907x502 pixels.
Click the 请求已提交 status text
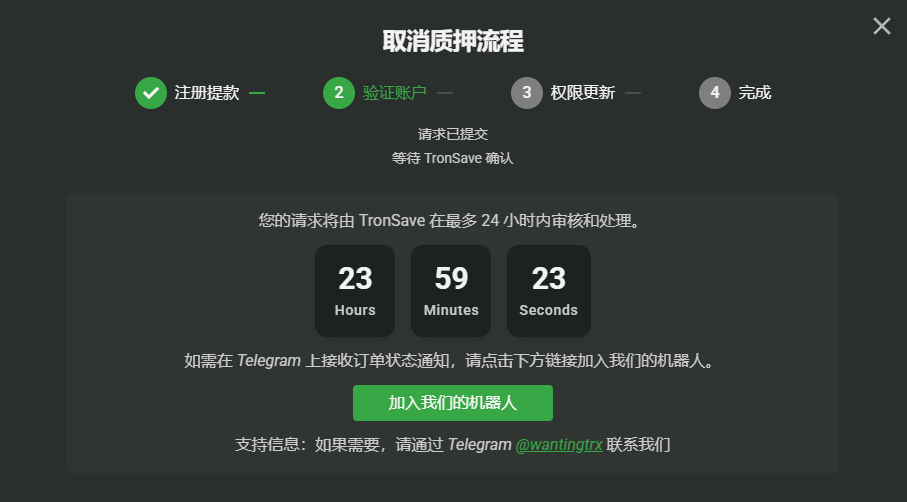tap(453, 133)
